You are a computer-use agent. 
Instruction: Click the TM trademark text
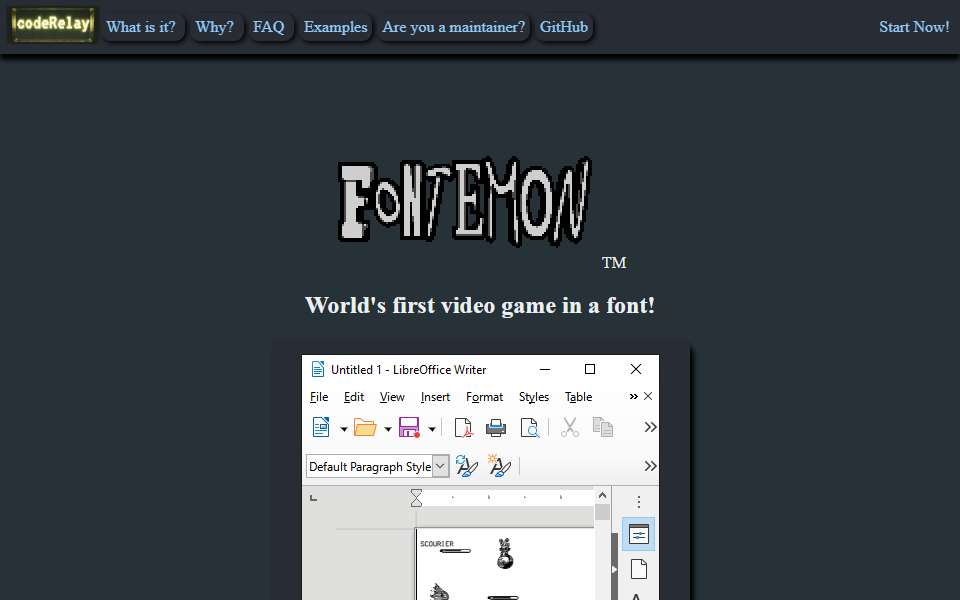coord(613,263)
